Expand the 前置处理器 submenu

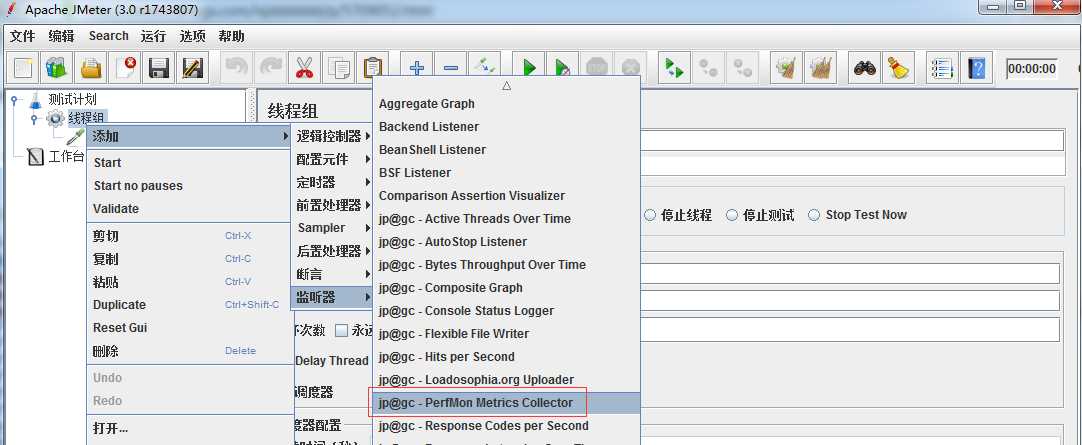pos(332,205)
